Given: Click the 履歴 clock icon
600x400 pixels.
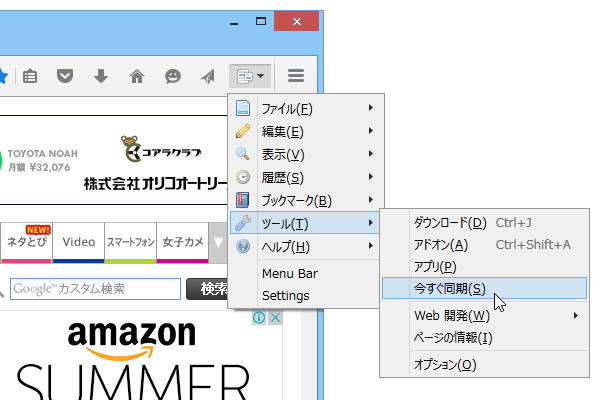Looking at the screenshot, I should (243, 177).
